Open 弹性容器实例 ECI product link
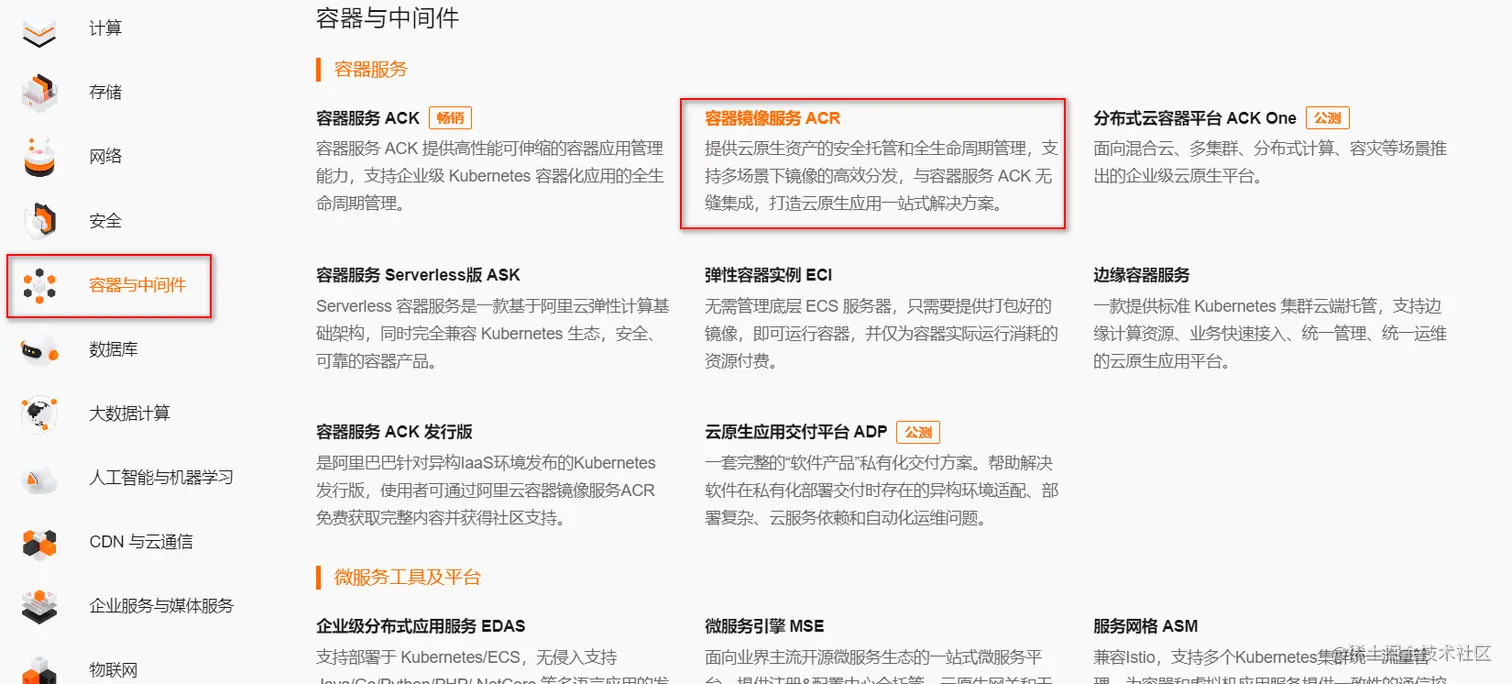This screenshot has width=1512, height=684. point(768,275)
